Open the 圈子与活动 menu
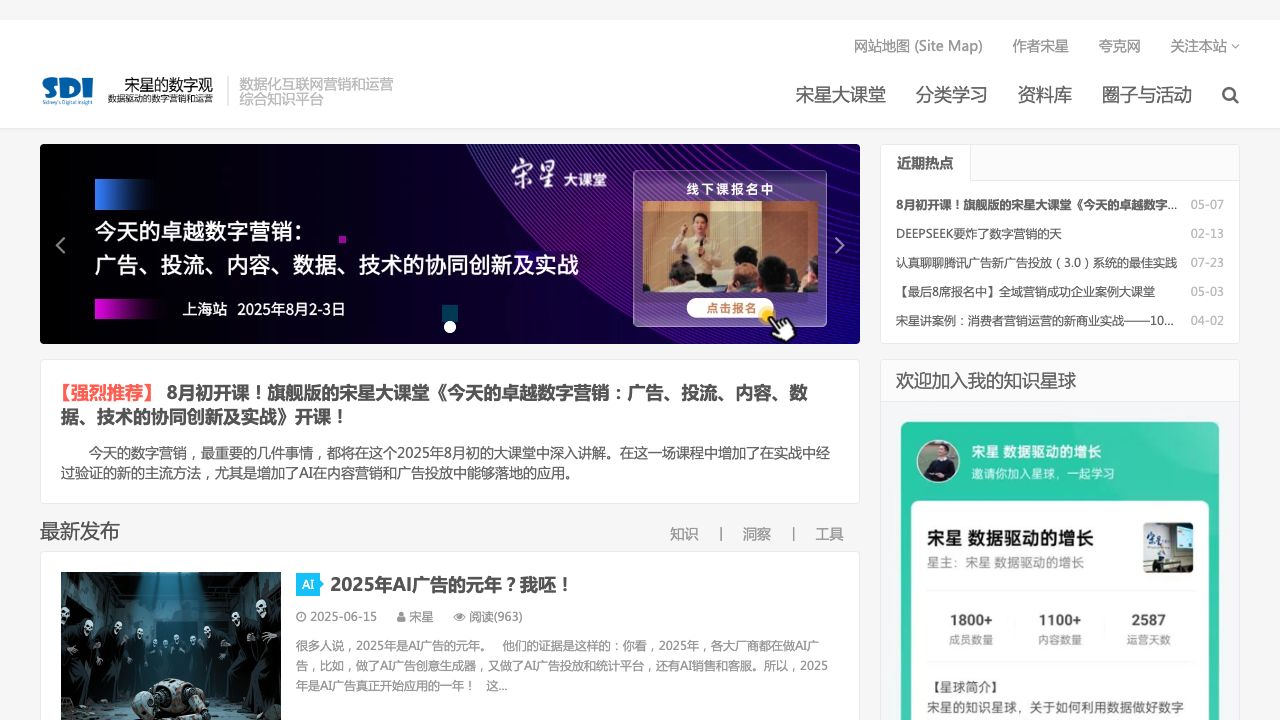The image size is (1280, 720). point(1146,95)
